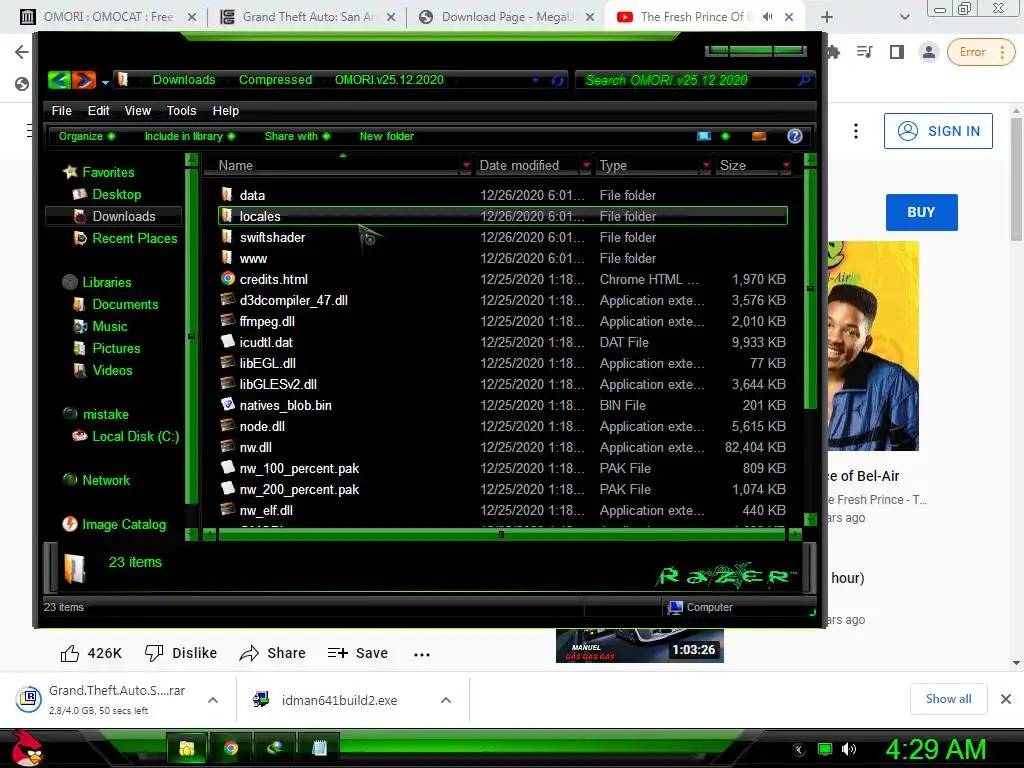Click the blue Help question mark icon
The width and height of the screenshot is (1024, 768).
[795, 136]
